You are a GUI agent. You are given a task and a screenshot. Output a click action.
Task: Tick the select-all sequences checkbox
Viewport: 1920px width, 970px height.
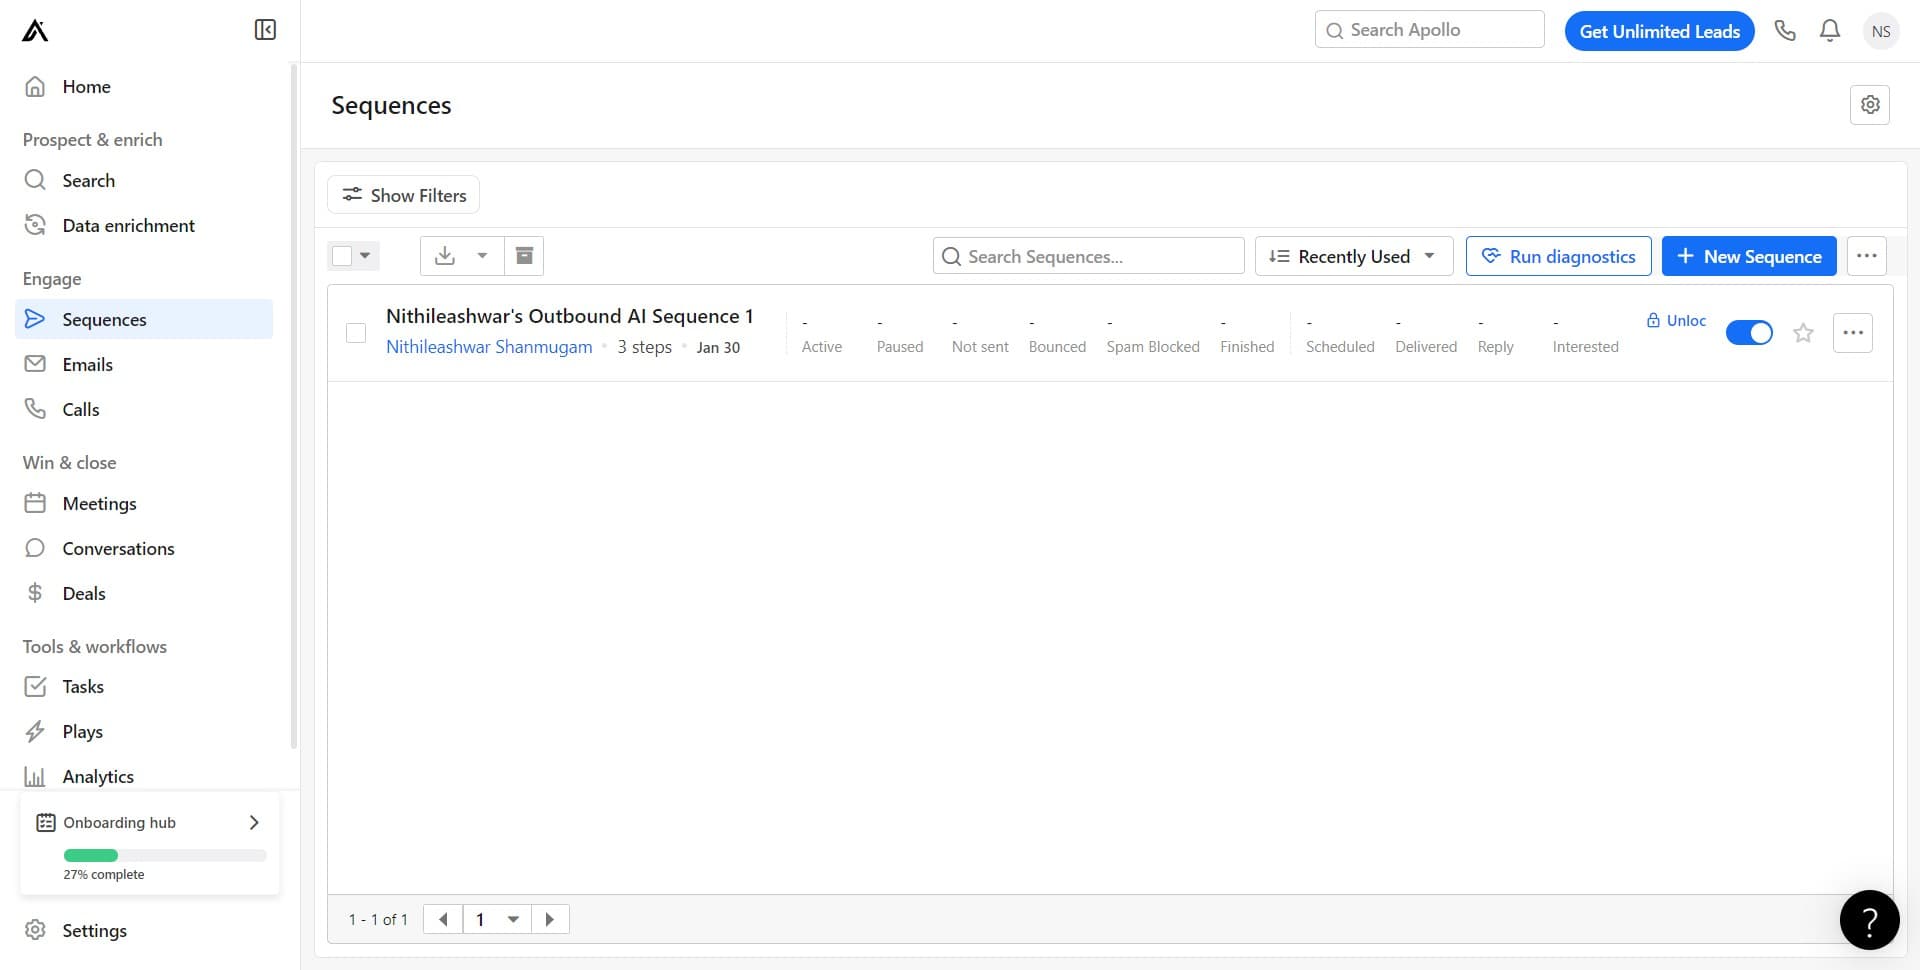click(342, 256)
